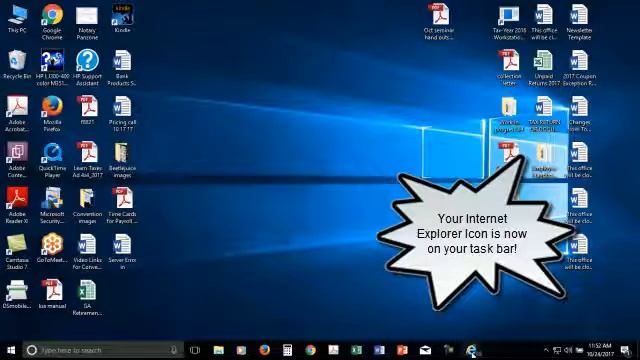Launch Firefox from taskbar
The height and width of the screenshot is (360, 640).
tap(264, 350)
